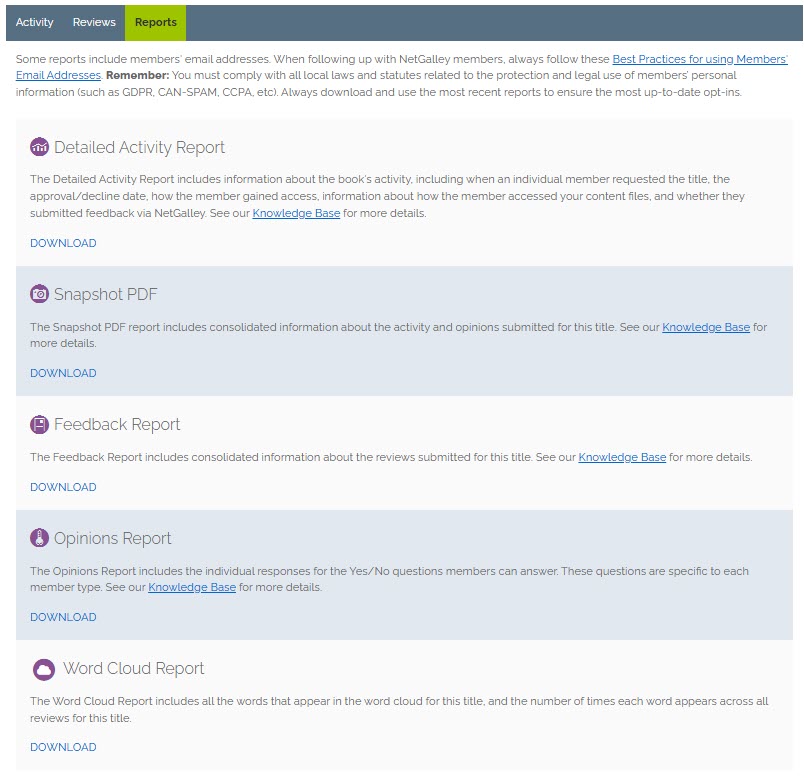Image resolution: width=804 pixels, height=781 pixels.
Task: Click the Snapshot PDF camera icon
Action: click(40, 294)
